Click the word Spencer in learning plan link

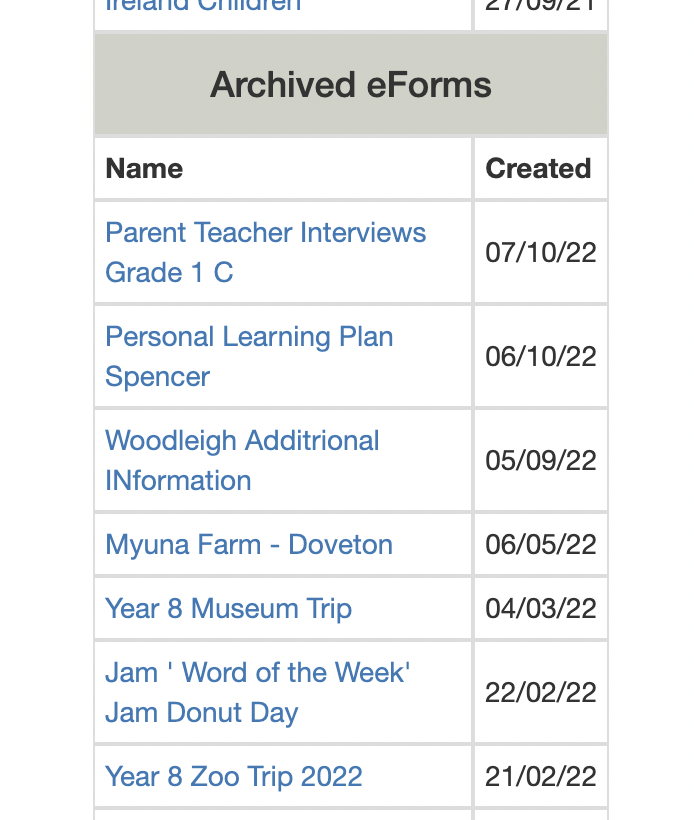click(x=157, y=377)
